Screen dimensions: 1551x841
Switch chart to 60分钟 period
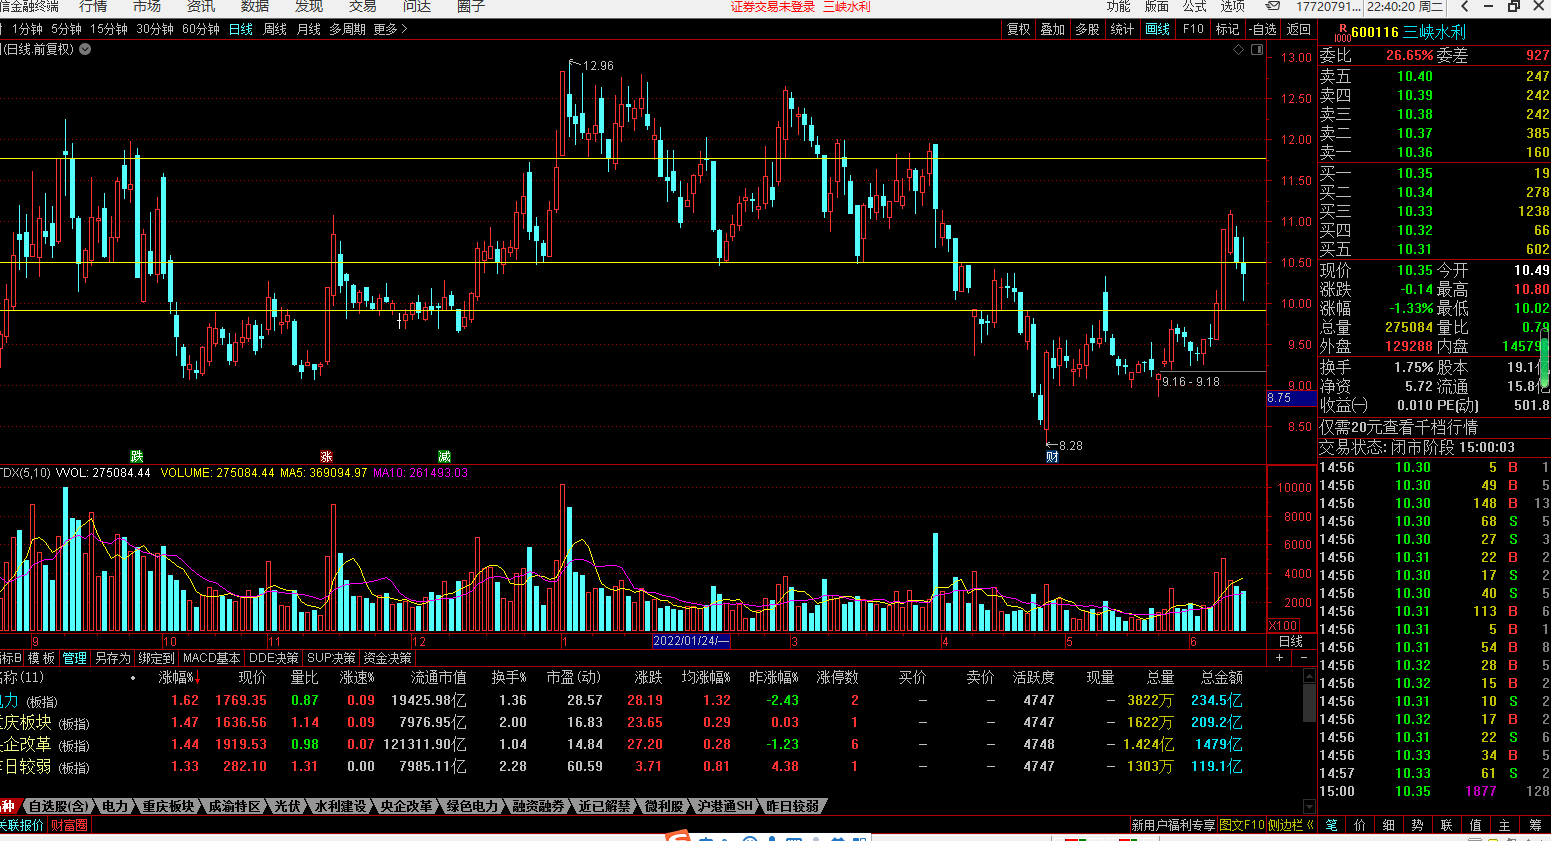pos(201,30)
